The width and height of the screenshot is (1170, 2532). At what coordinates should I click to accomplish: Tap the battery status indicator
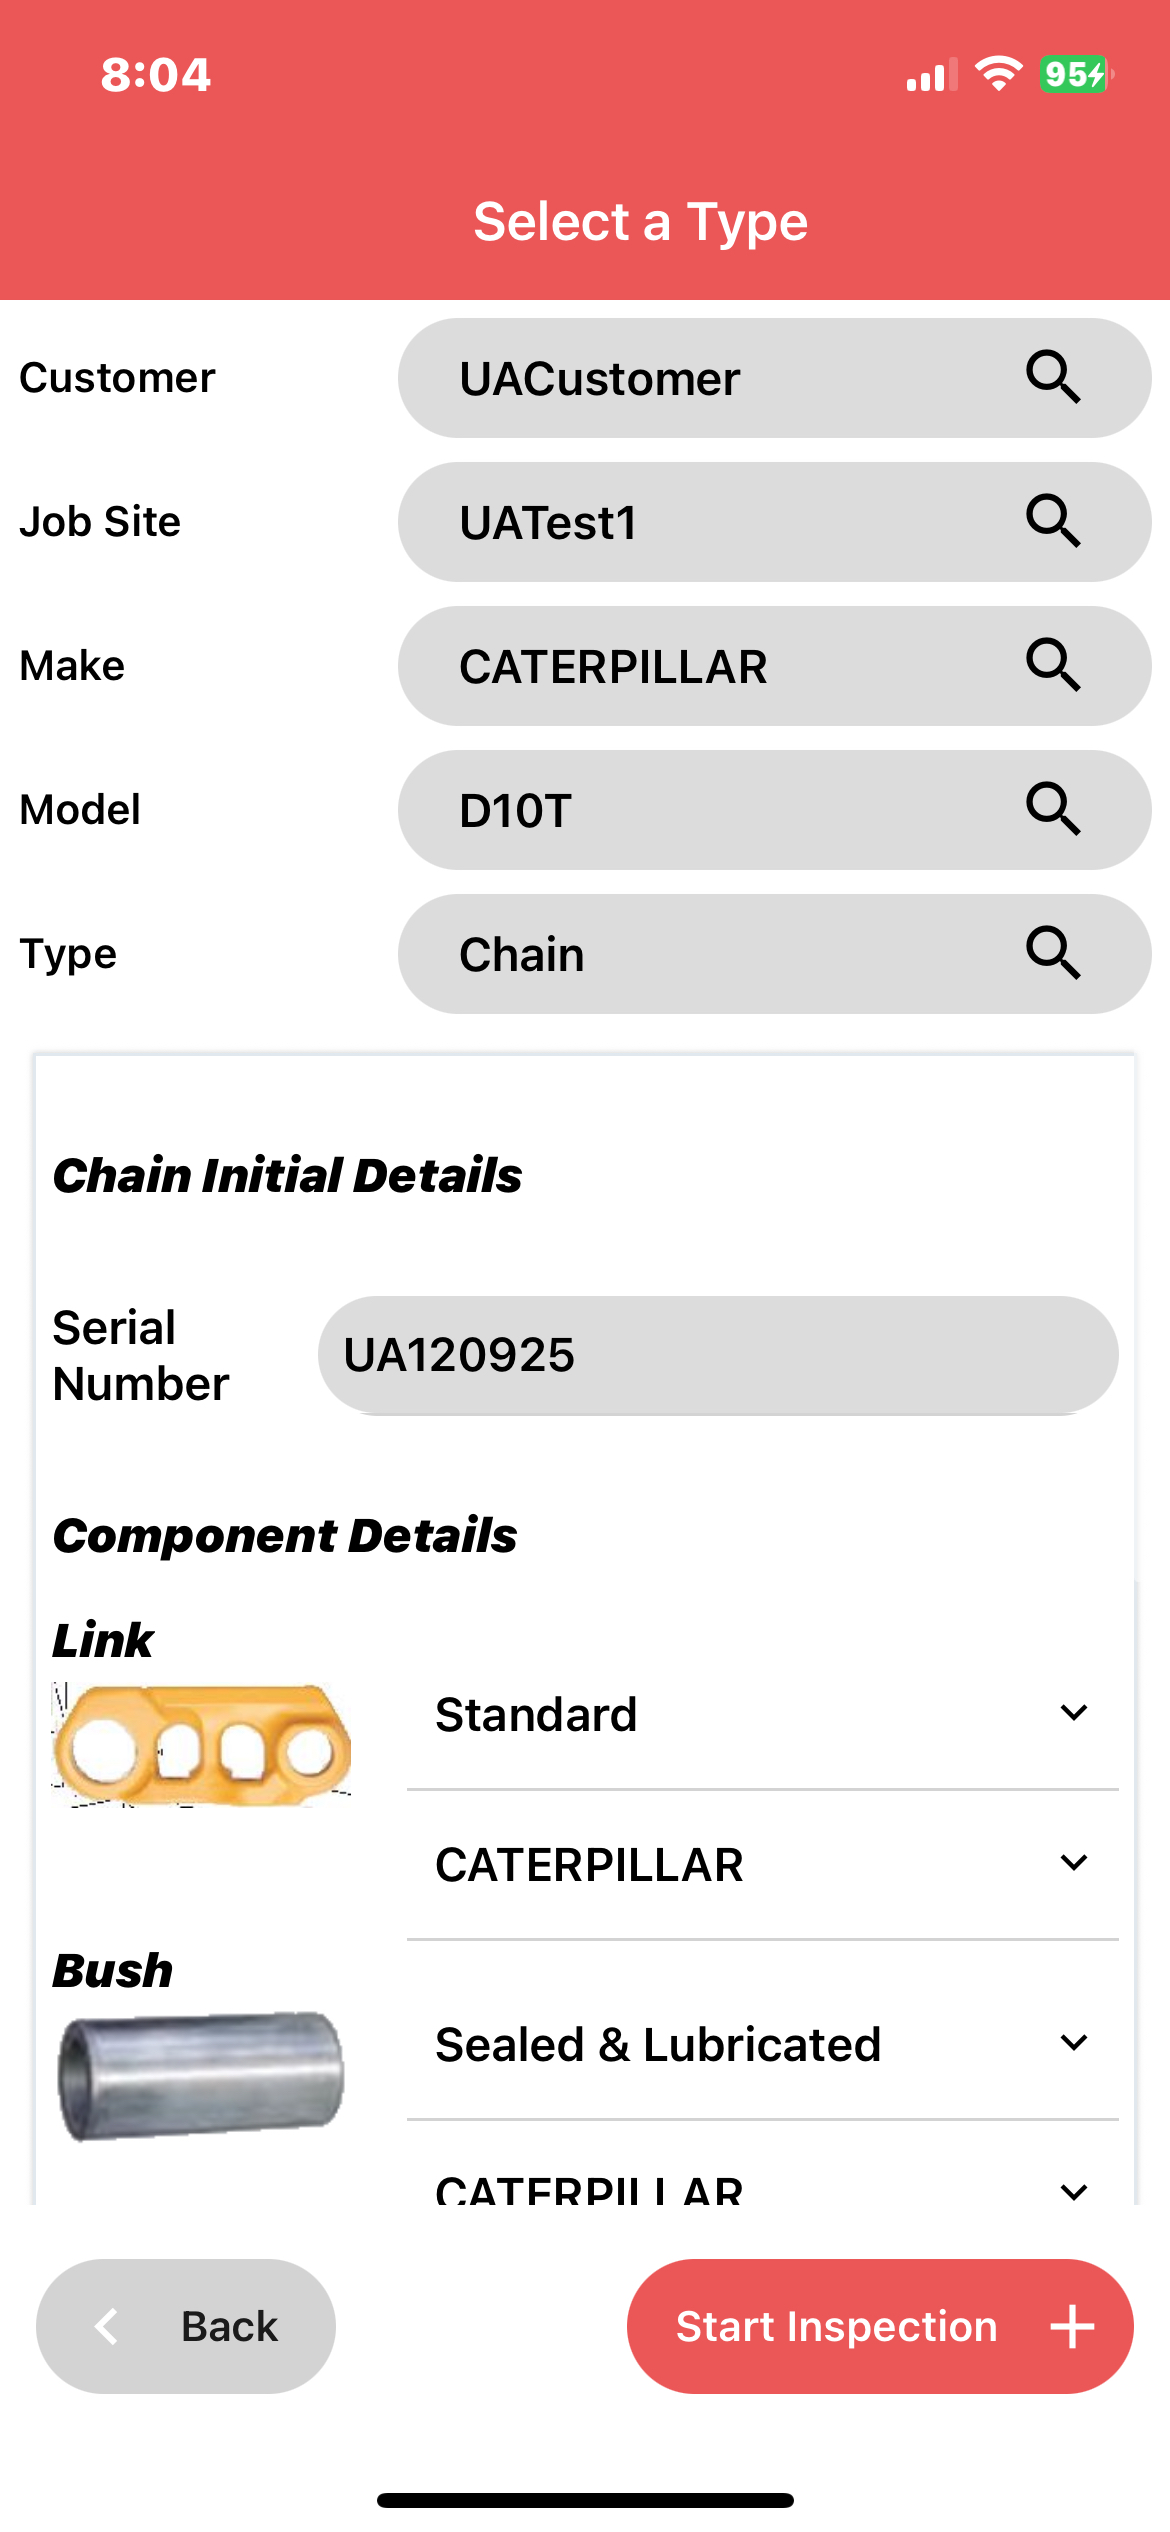1076,75
